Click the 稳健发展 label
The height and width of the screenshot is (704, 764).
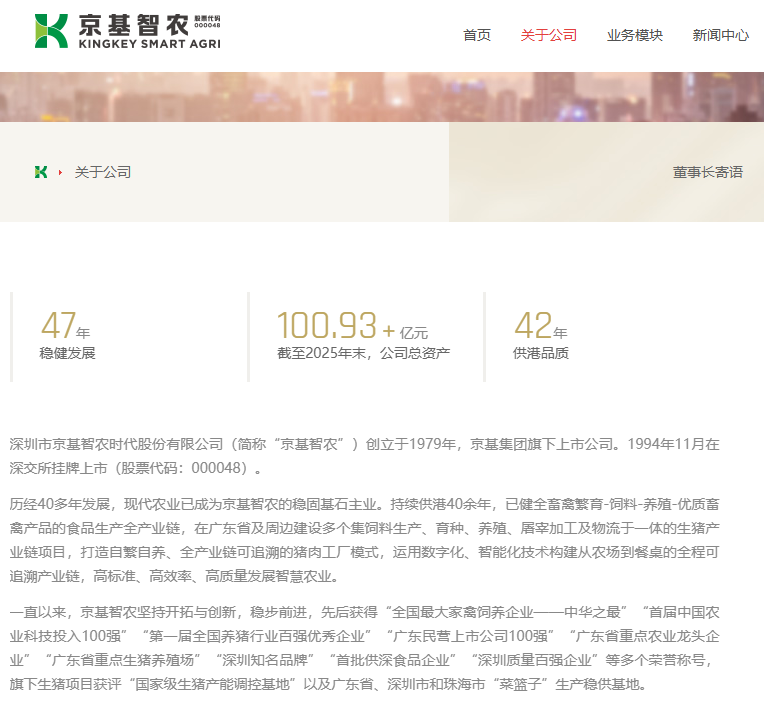click(67, 353)
